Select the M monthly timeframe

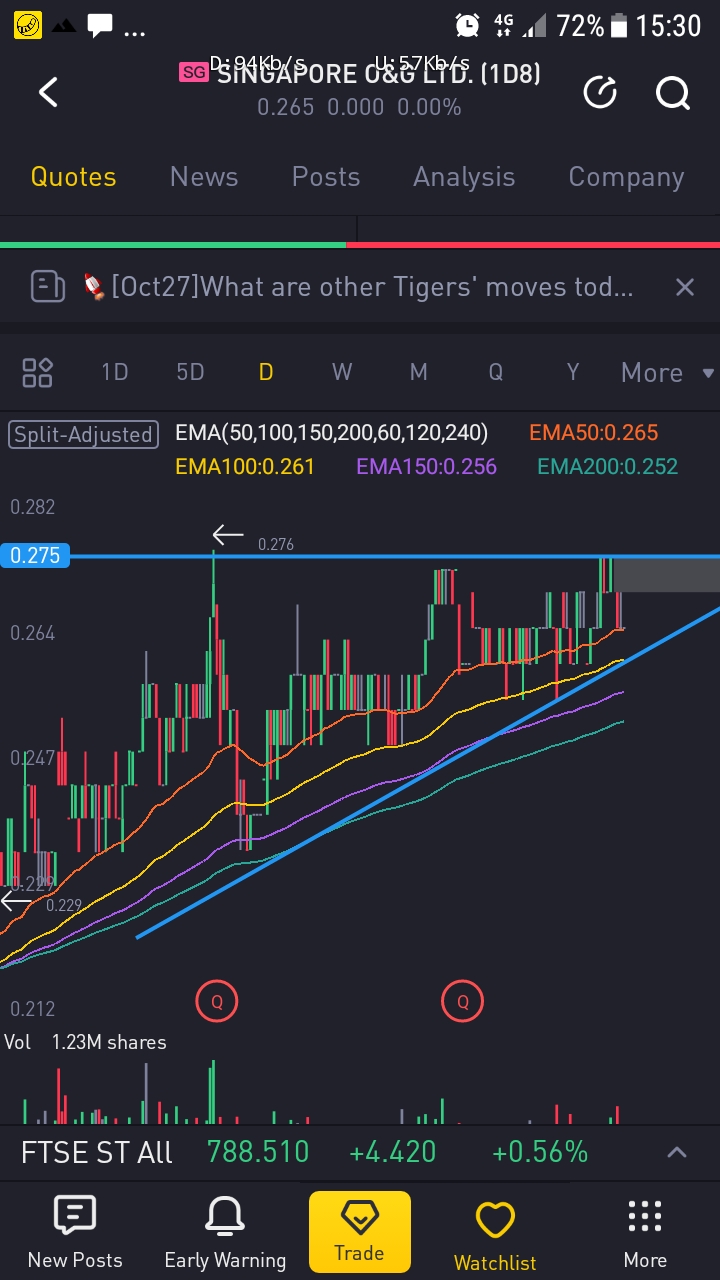(x=418, y=372)
